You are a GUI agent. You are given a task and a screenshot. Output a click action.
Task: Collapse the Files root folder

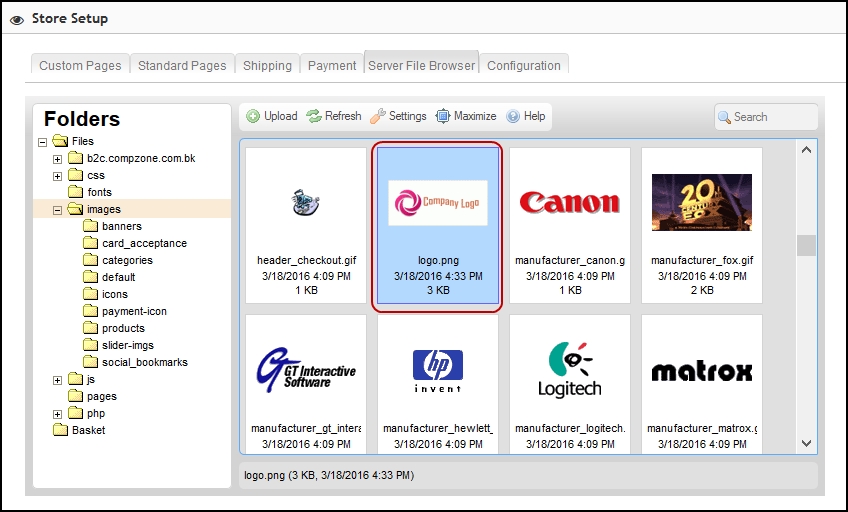tap(42, 142)
